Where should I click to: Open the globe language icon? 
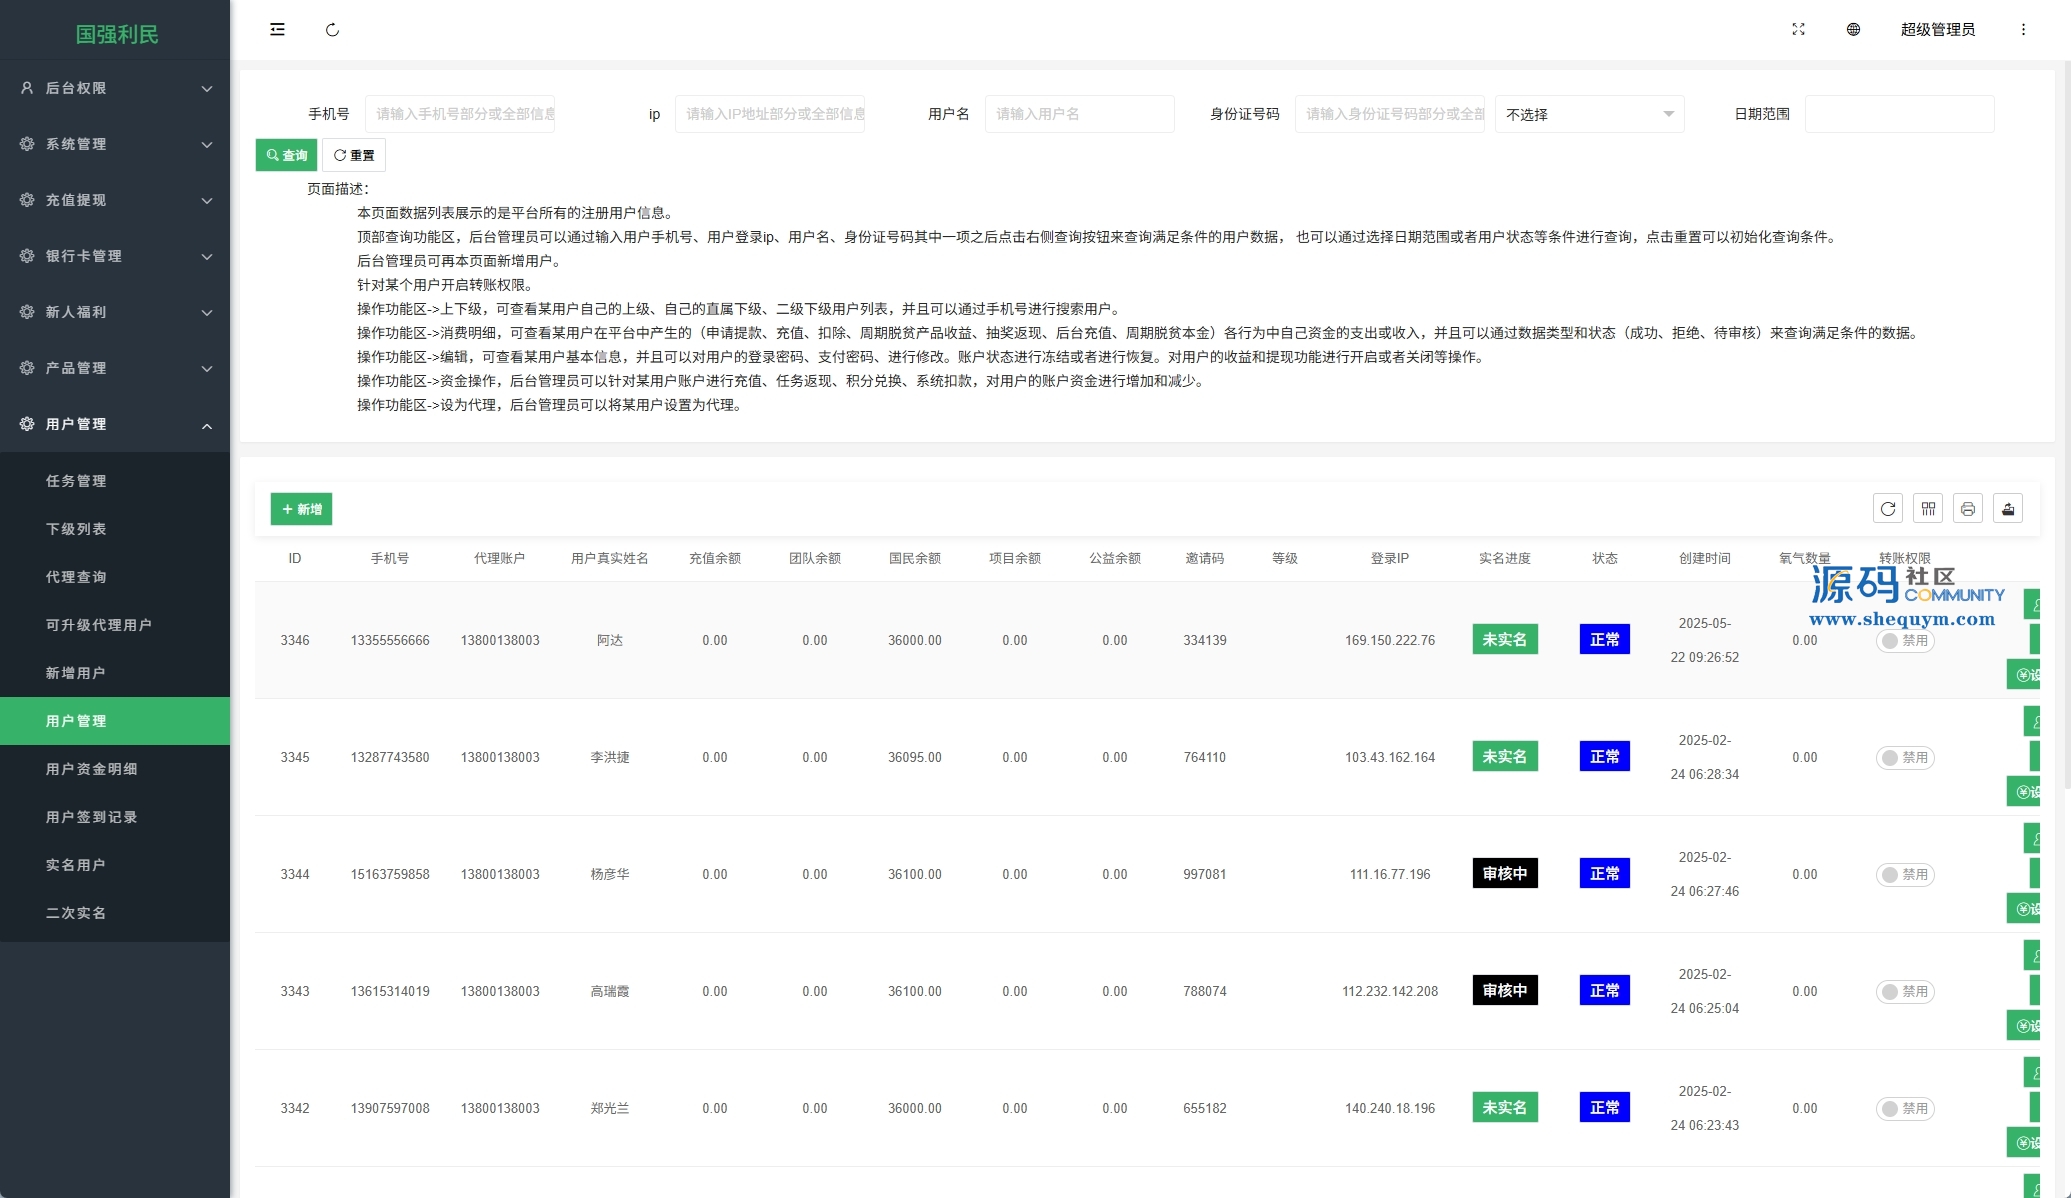click(x=1853, y=30)
